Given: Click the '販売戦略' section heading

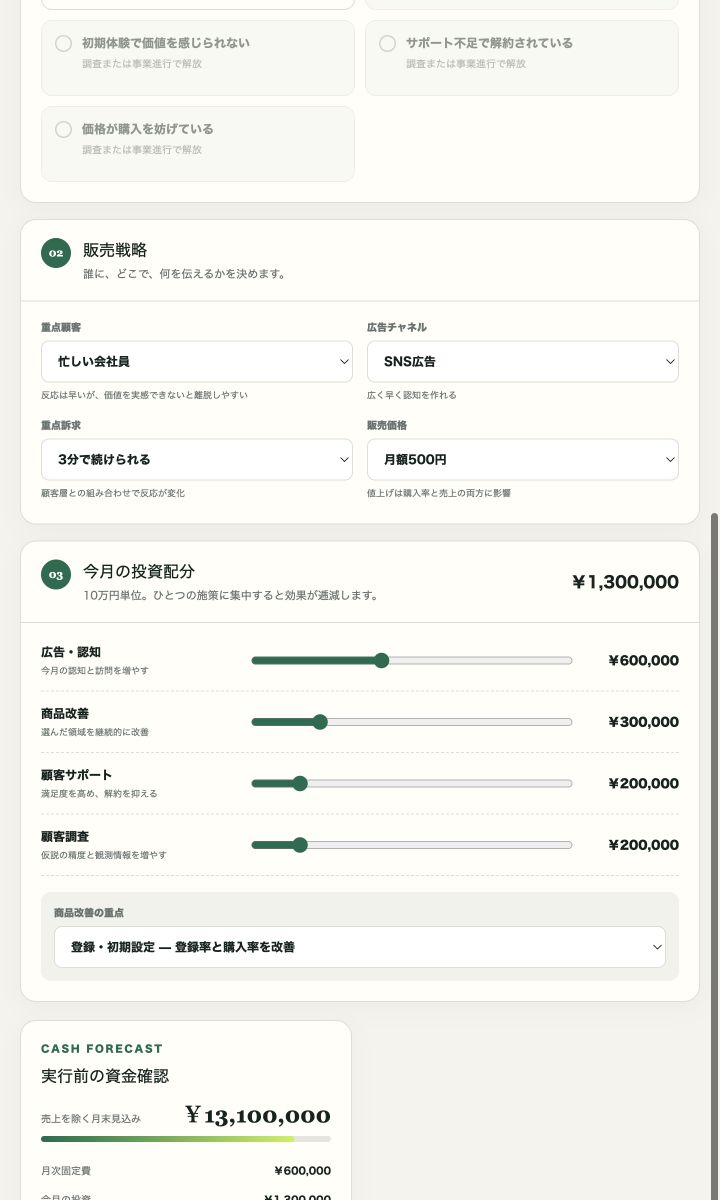Looking at the screenshot, I should (x=115, y=250).
